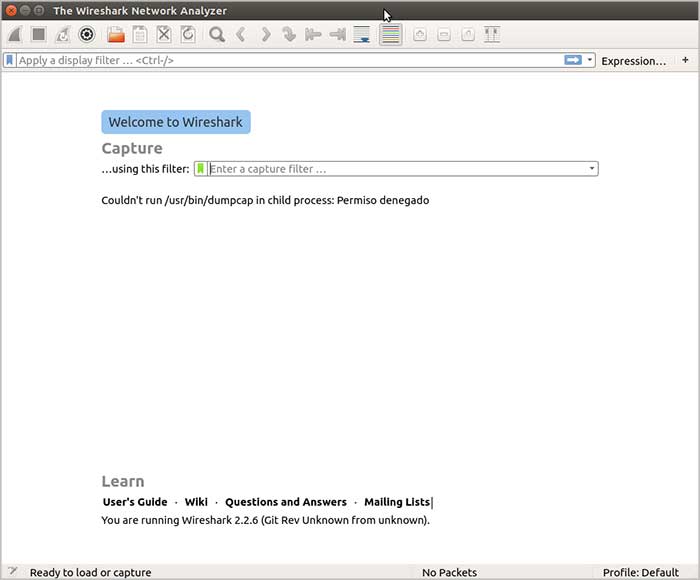Open display filter history dropdown
This screenshot has width=700, height=580.
pos(590,60)
